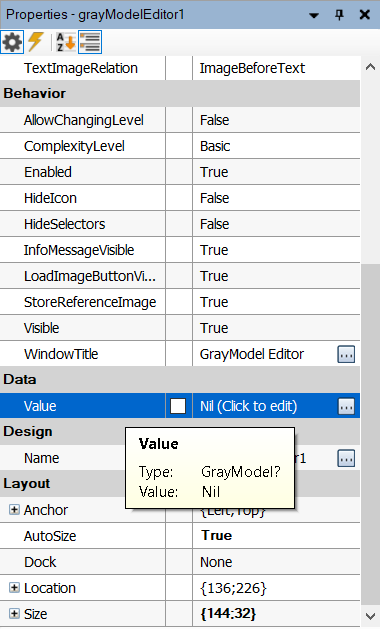Click the scroll-down arrow of scrollbar

click(370, 616)
